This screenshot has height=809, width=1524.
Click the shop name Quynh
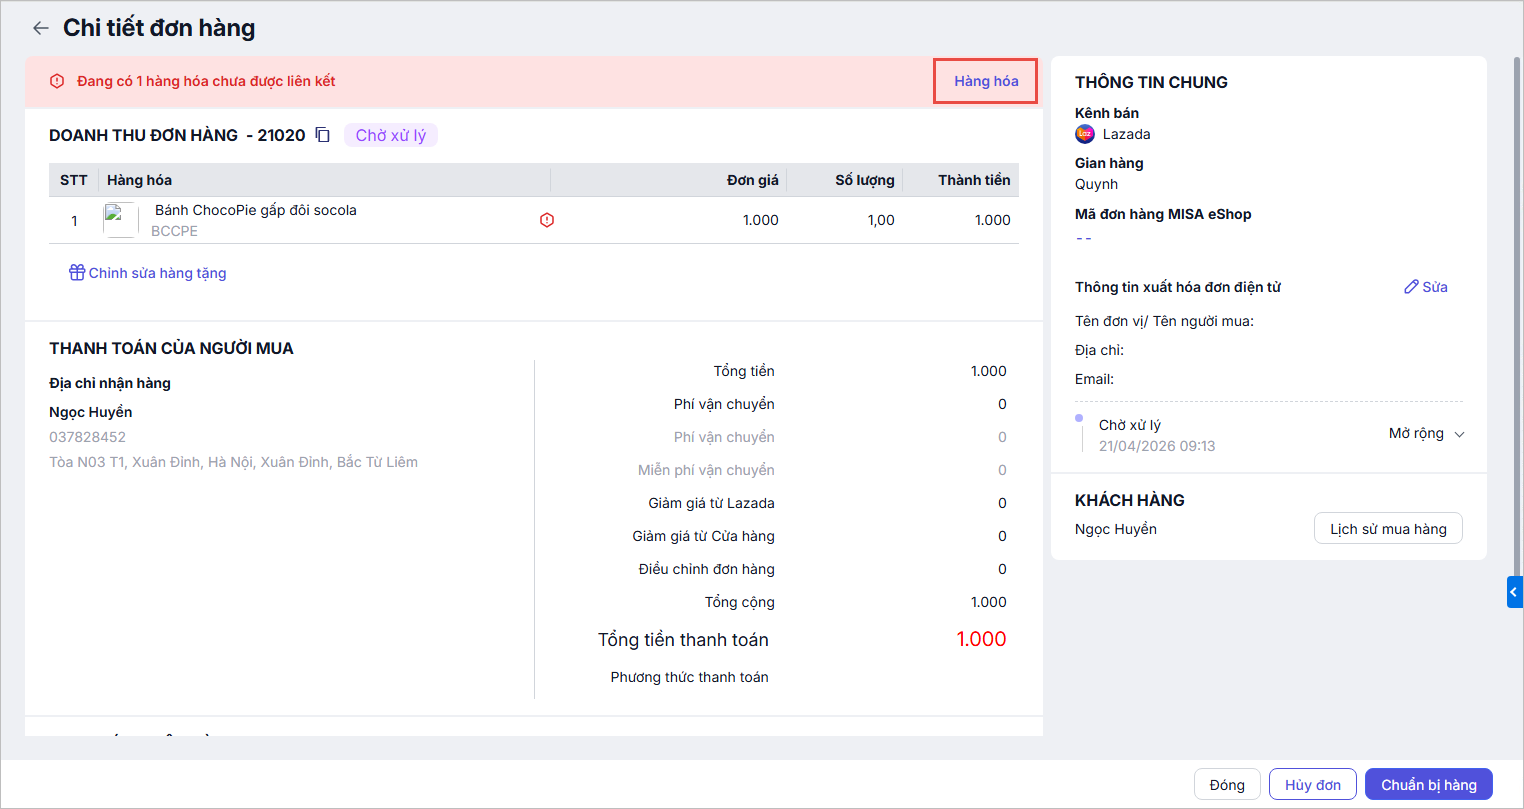coord(1097,184)
